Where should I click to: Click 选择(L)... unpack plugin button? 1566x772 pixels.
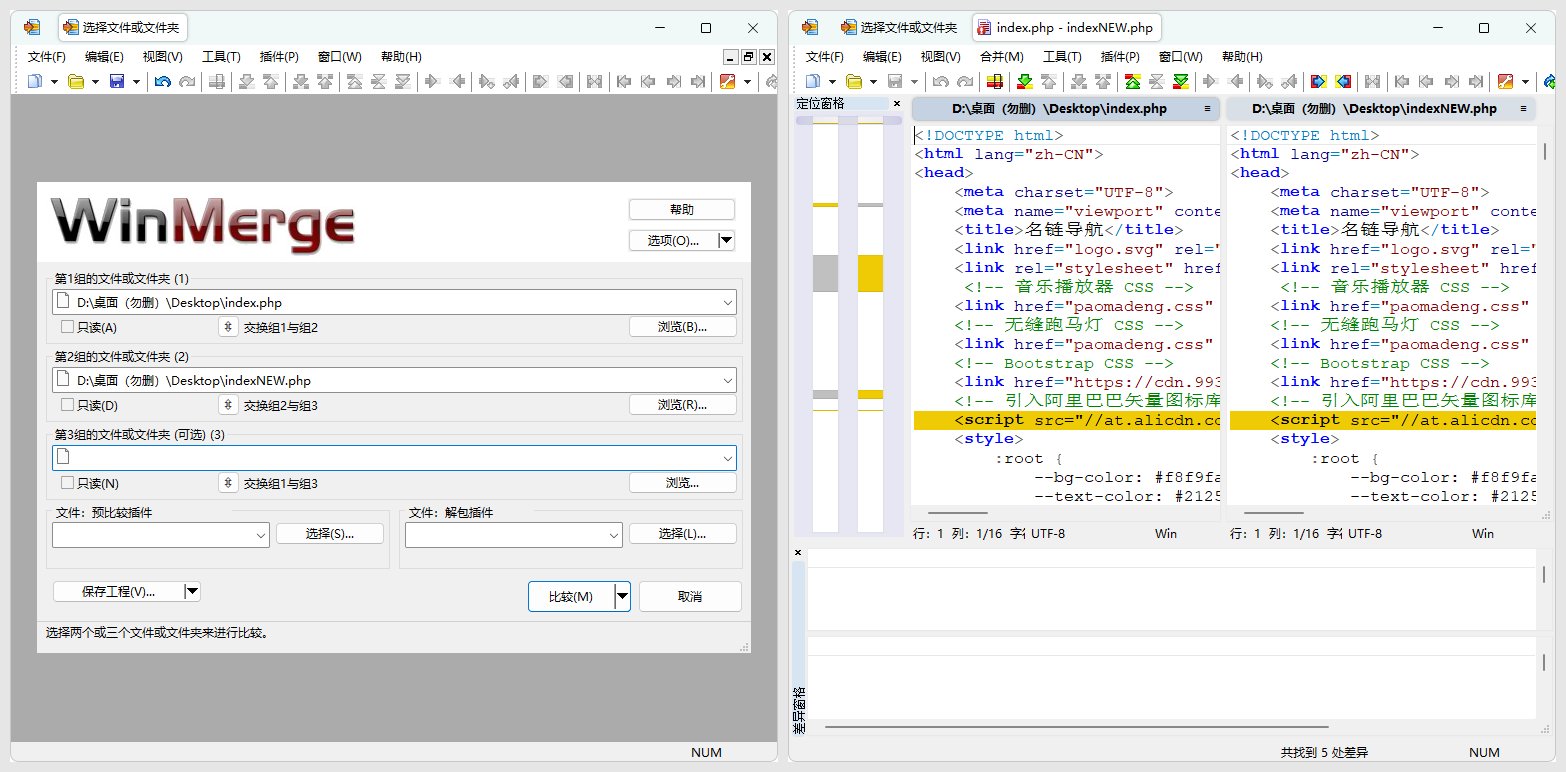pyautogui.click(x=682, y=534)
